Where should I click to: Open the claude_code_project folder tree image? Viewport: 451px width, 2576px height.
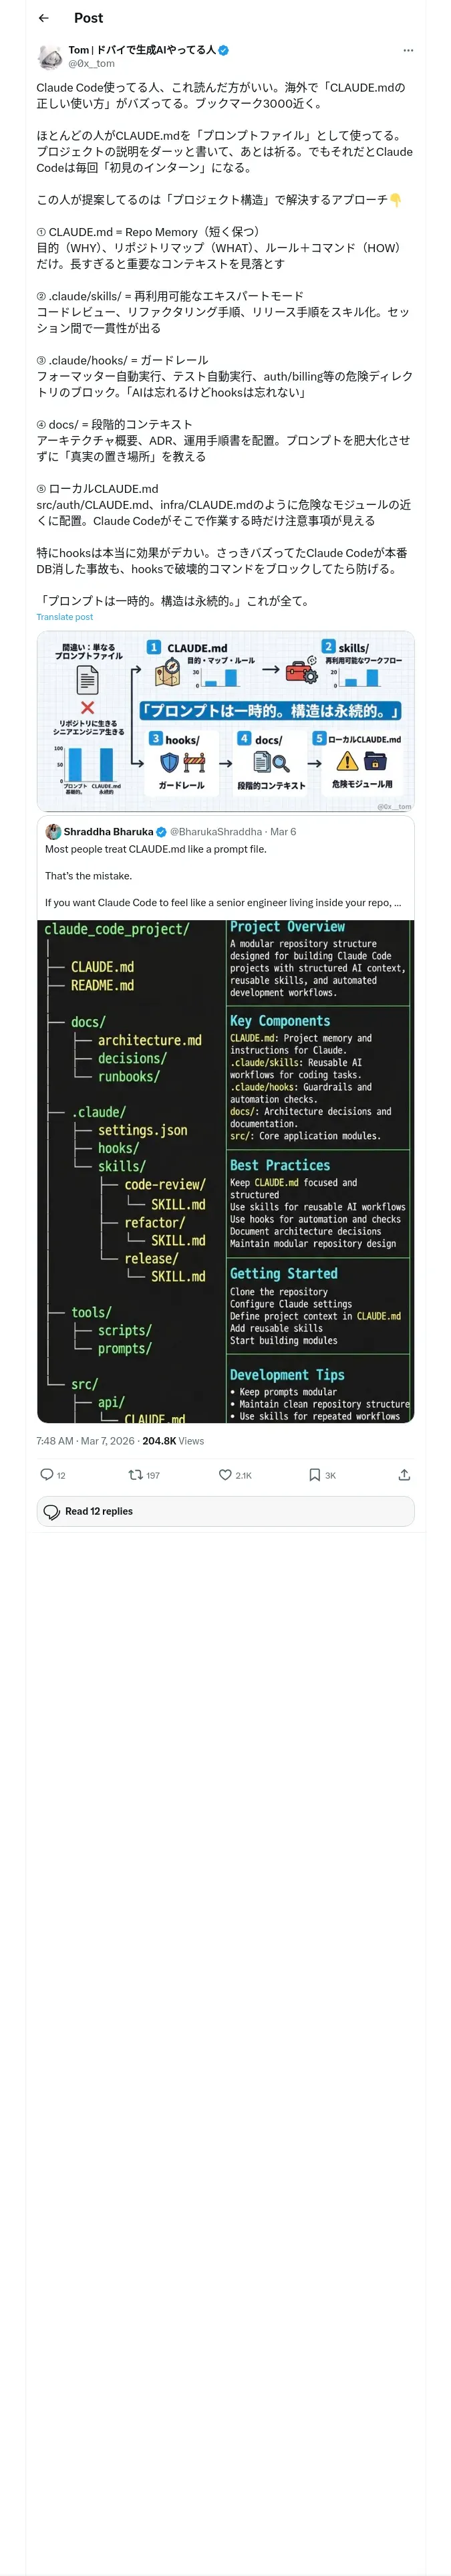coord(225,1171)
